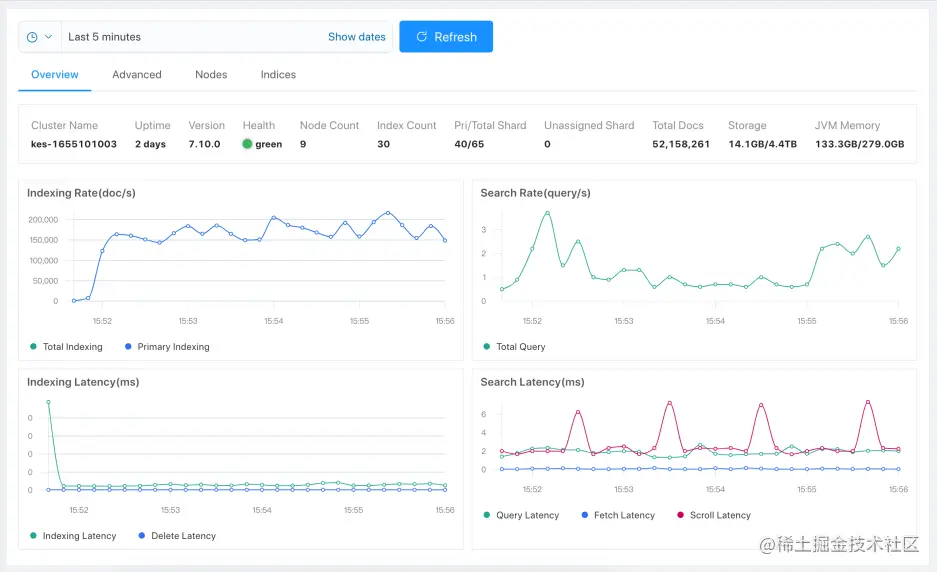Screen dimensions: 937x572
Task: Click JVM Memory value 133.3GB/279.0GB
Action: pos(859,144)
